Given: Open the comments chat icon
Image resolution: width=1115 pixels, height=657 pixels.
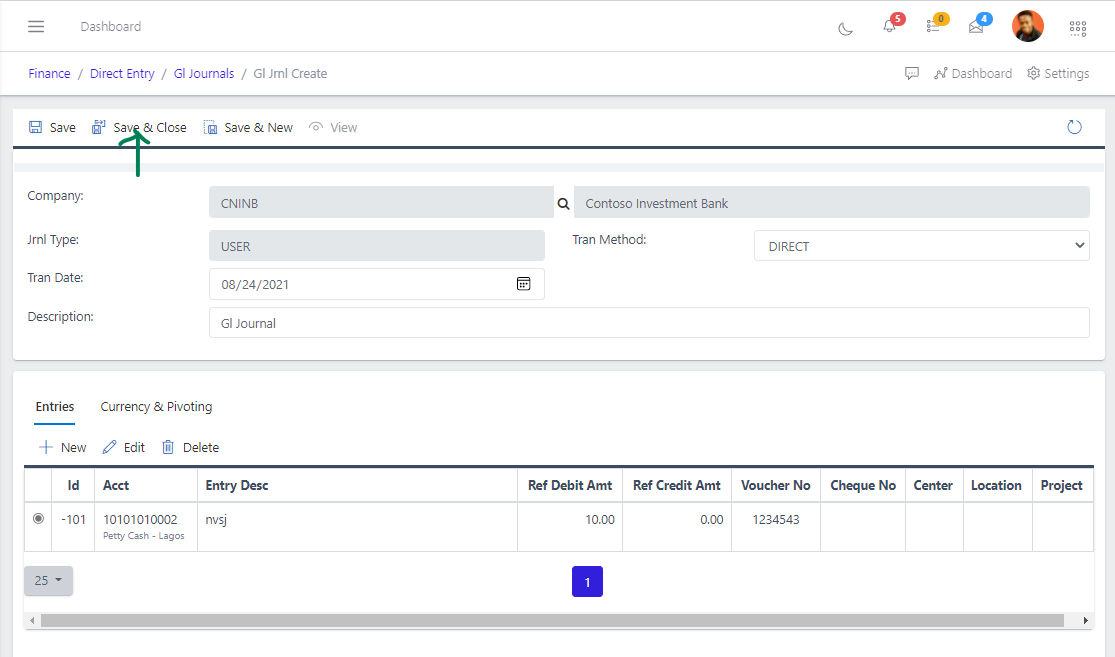Looking at the screenshot, I should pyautogui.click(x=912, y=73).
